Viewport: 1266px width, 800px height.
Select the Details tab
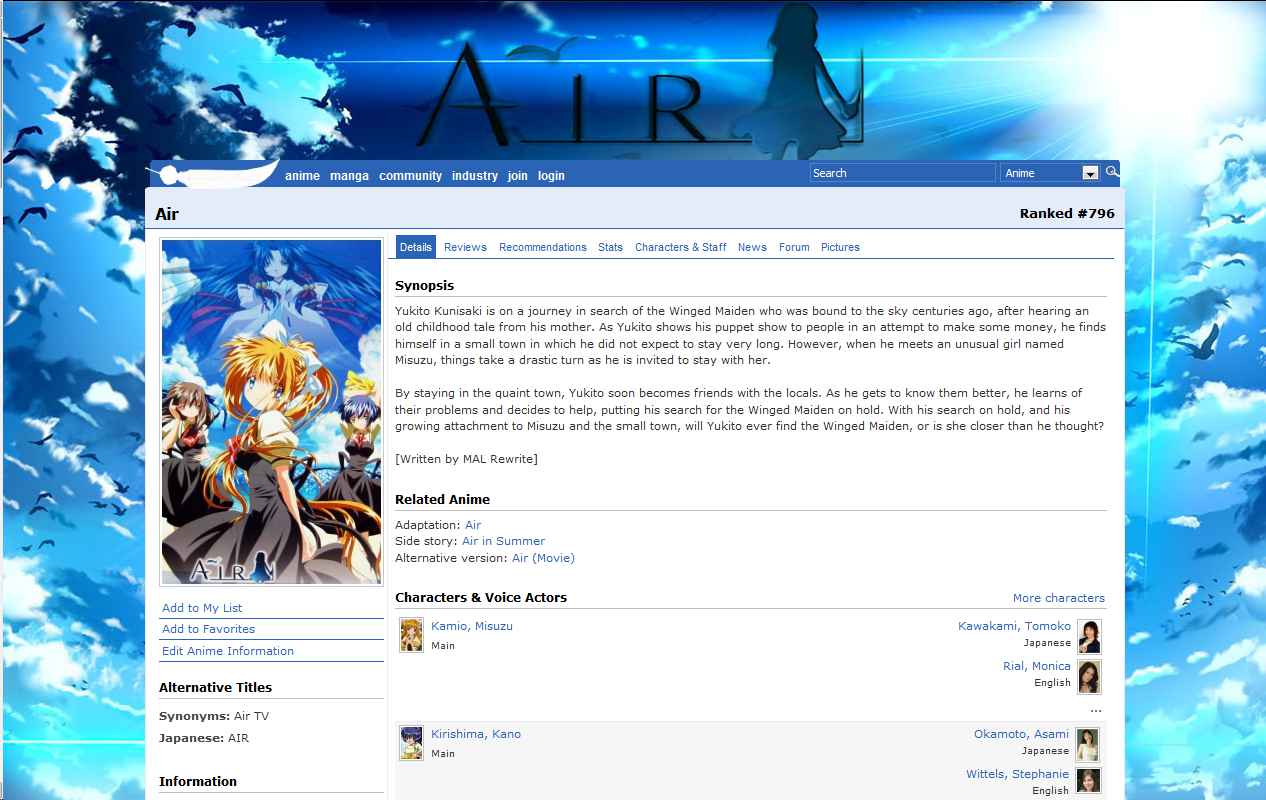[x=415, y=247]
